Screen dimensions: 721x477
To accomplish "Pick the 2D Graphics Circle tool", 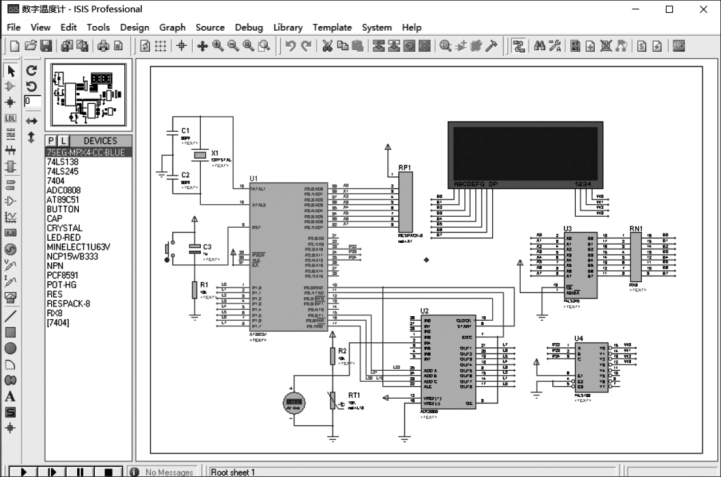I will (x=11, y=347).
